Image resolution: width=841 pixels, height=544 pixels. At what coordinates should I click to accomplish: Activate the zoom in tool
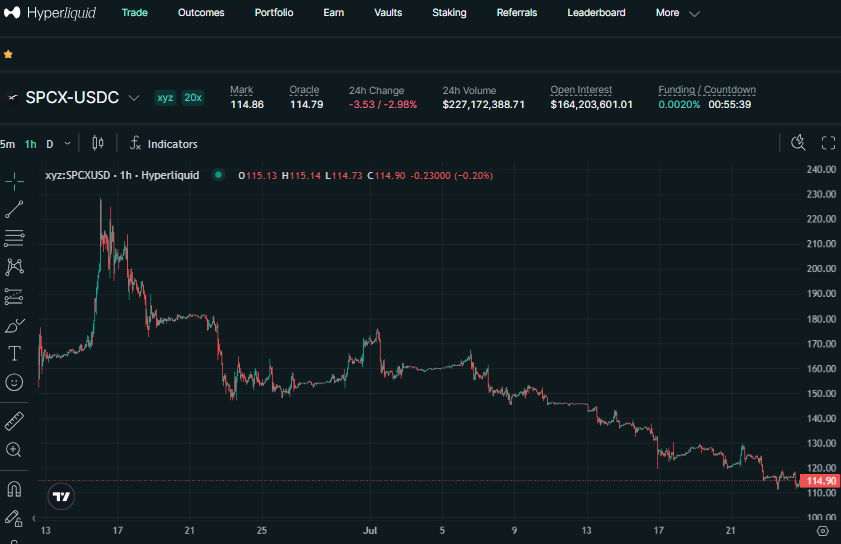point(14,450)
